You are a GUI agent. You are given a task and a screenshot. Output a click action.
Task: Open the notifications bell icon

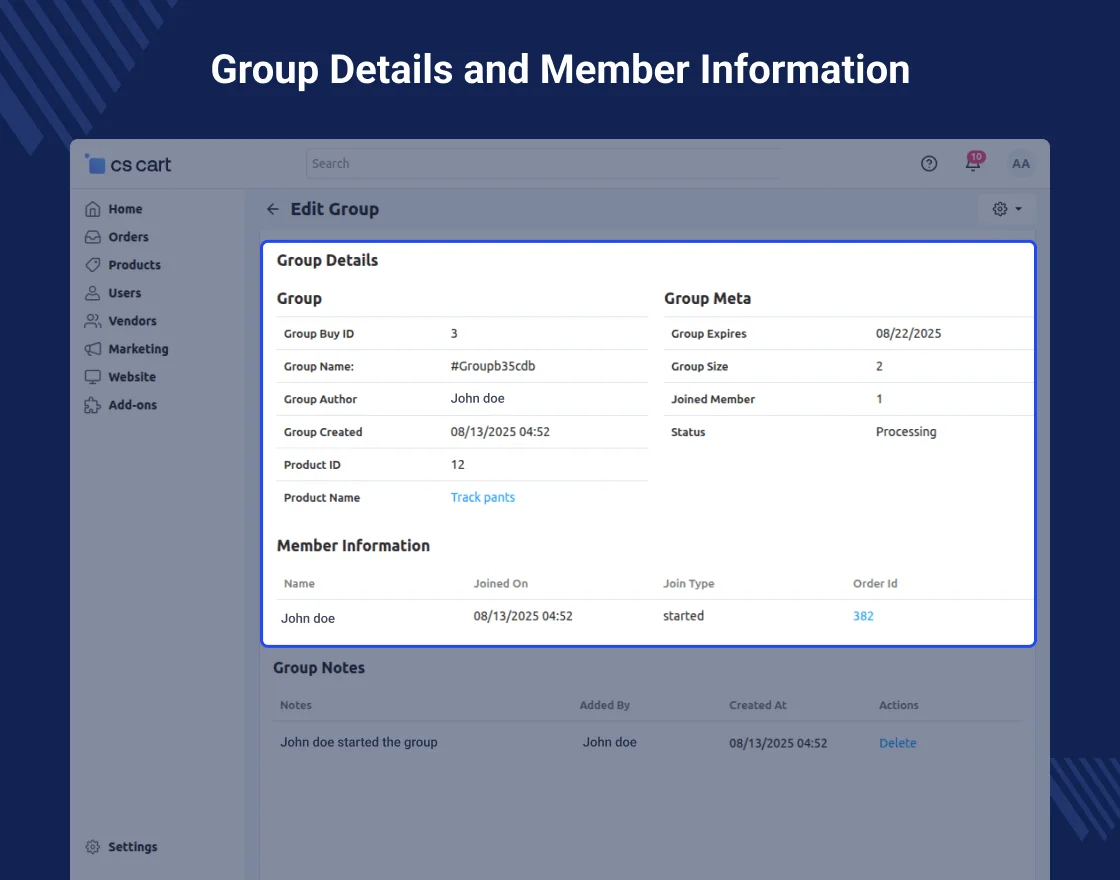(972, 163)
